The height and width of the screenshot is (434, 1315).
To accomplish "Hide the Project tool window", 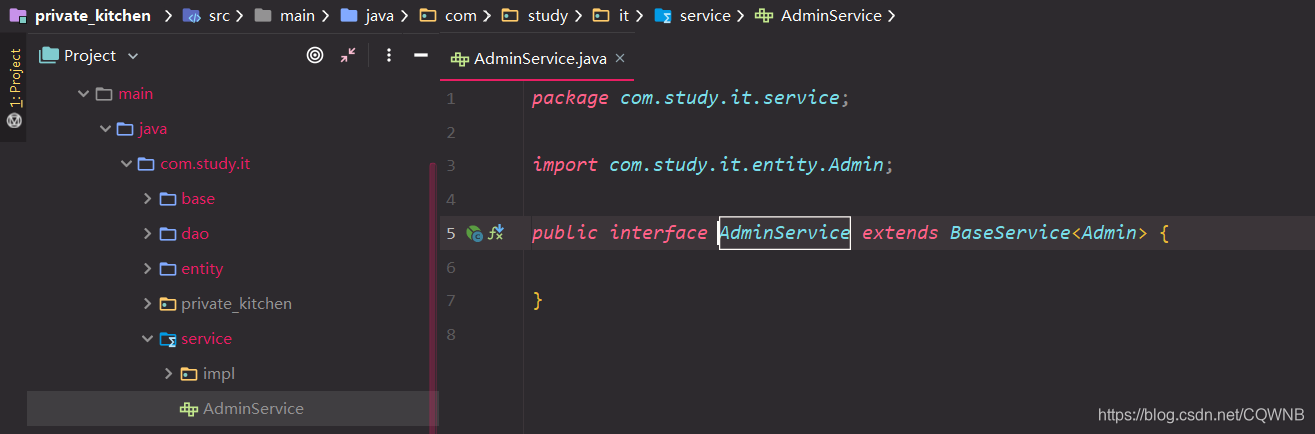I will point(421,55).
